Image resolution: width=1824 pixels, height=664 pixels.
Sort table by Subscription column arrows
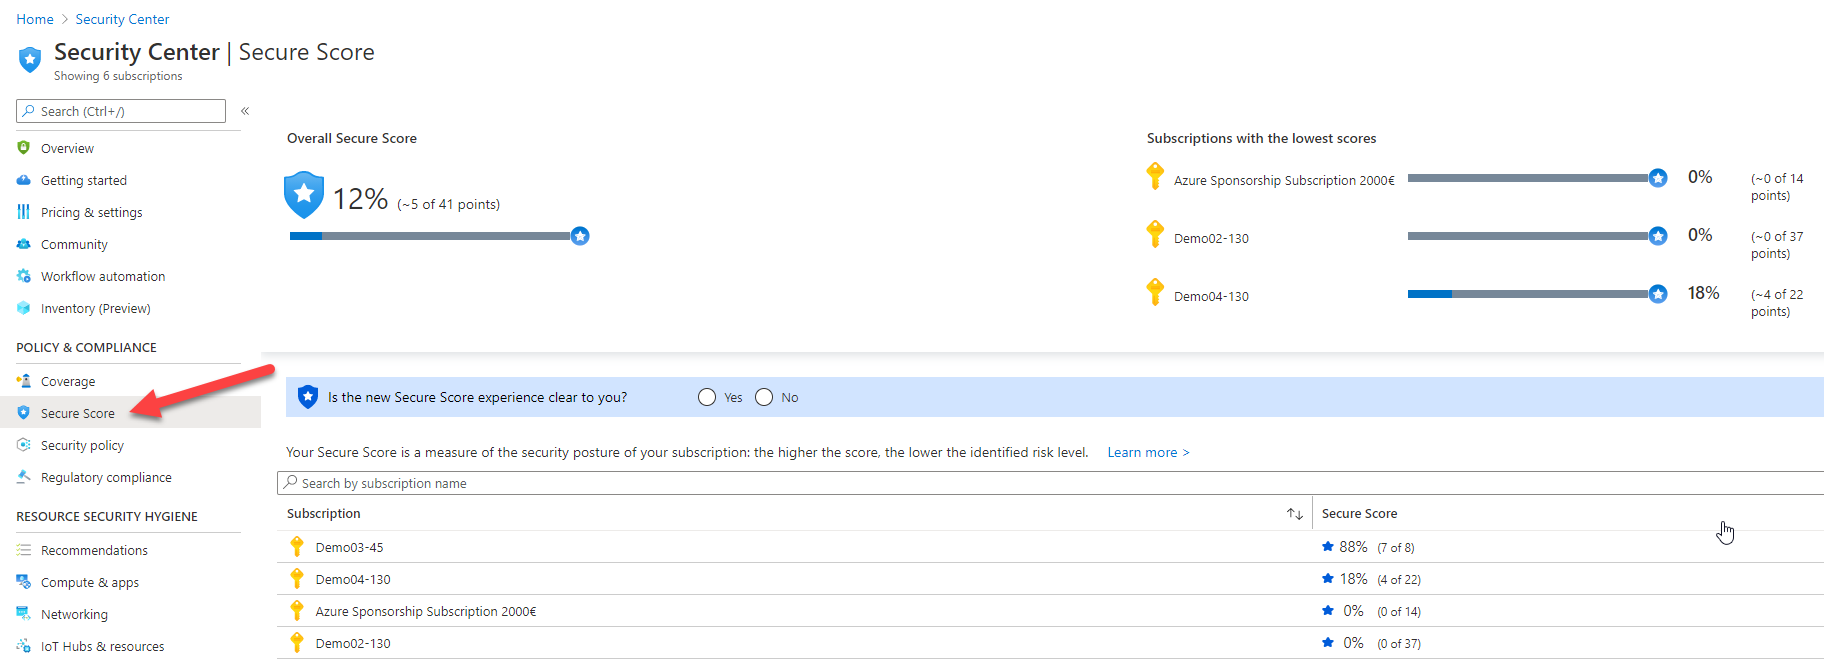(1295, 514)
